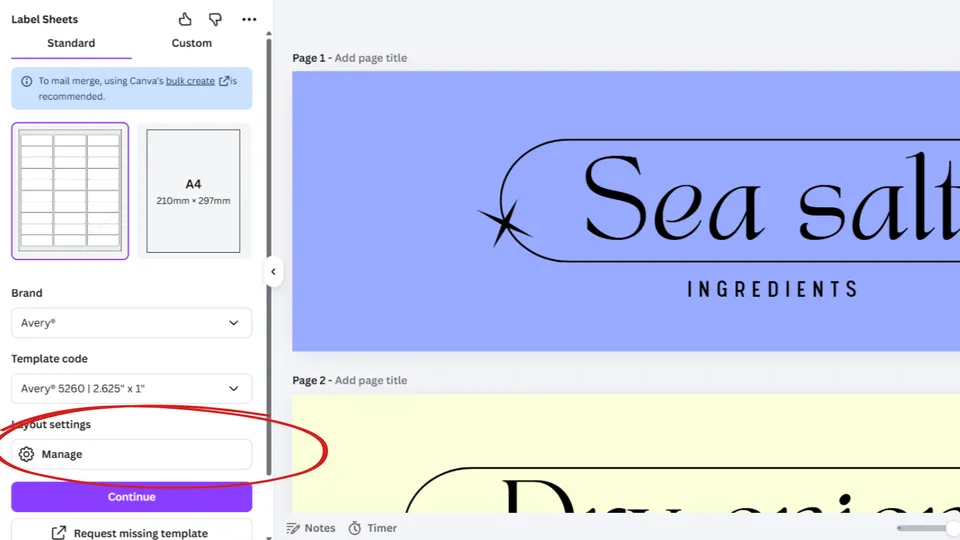The image size is (960, 540).
Task: Click the external link icon on Request missing template
Action: (59, 533)
